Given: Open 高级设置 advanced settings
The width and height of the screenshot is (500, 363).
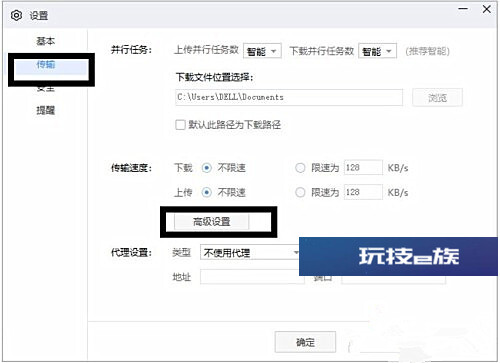Looking at the screenshot, I should 211,221.
